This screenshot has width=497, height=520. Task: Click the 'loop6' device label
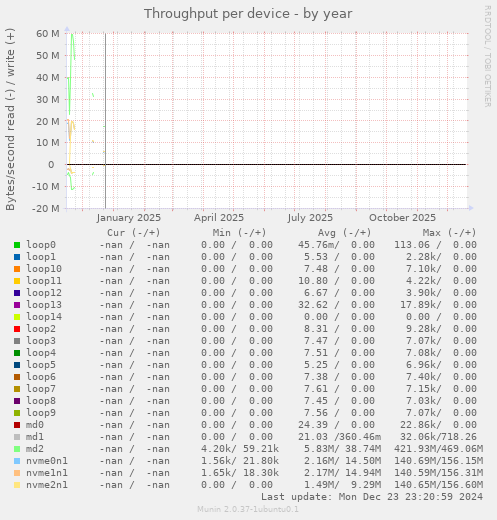(x=41, y=377)
